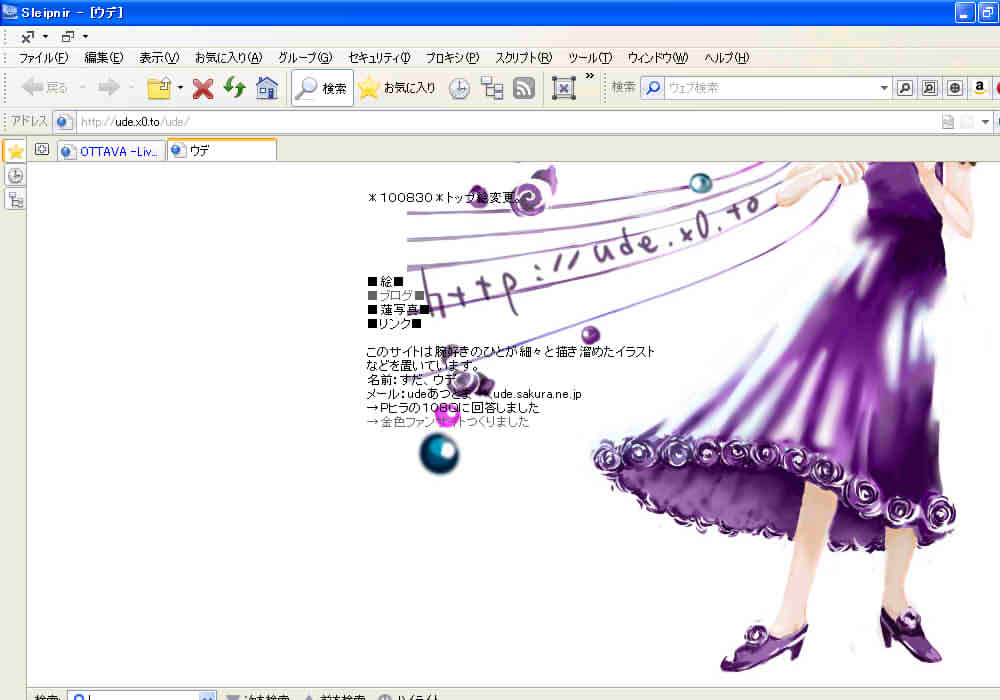
Task: Open the ■リンク■ link
Action: point(394,323)
